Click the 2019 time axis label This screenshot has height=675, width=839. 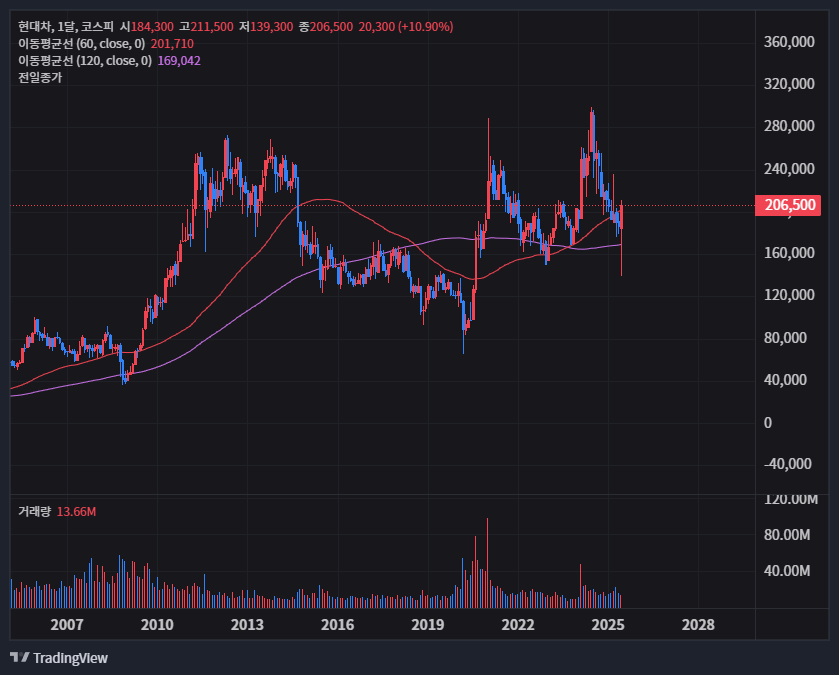coord(428,625)
